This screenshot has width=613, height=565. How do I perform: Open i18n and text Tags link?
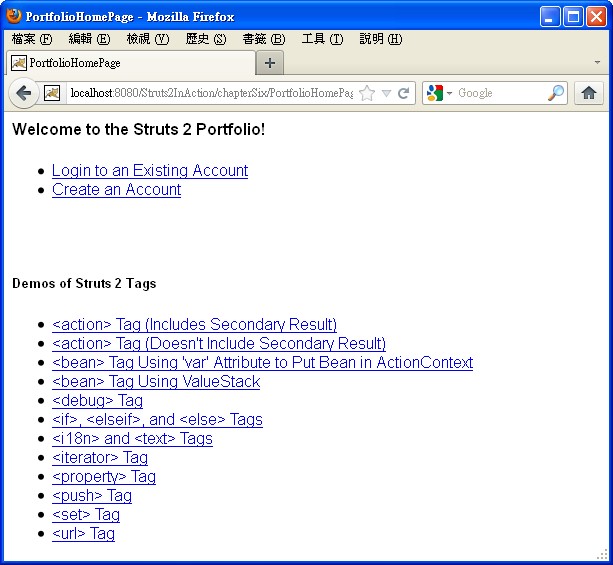click(132, 439)
